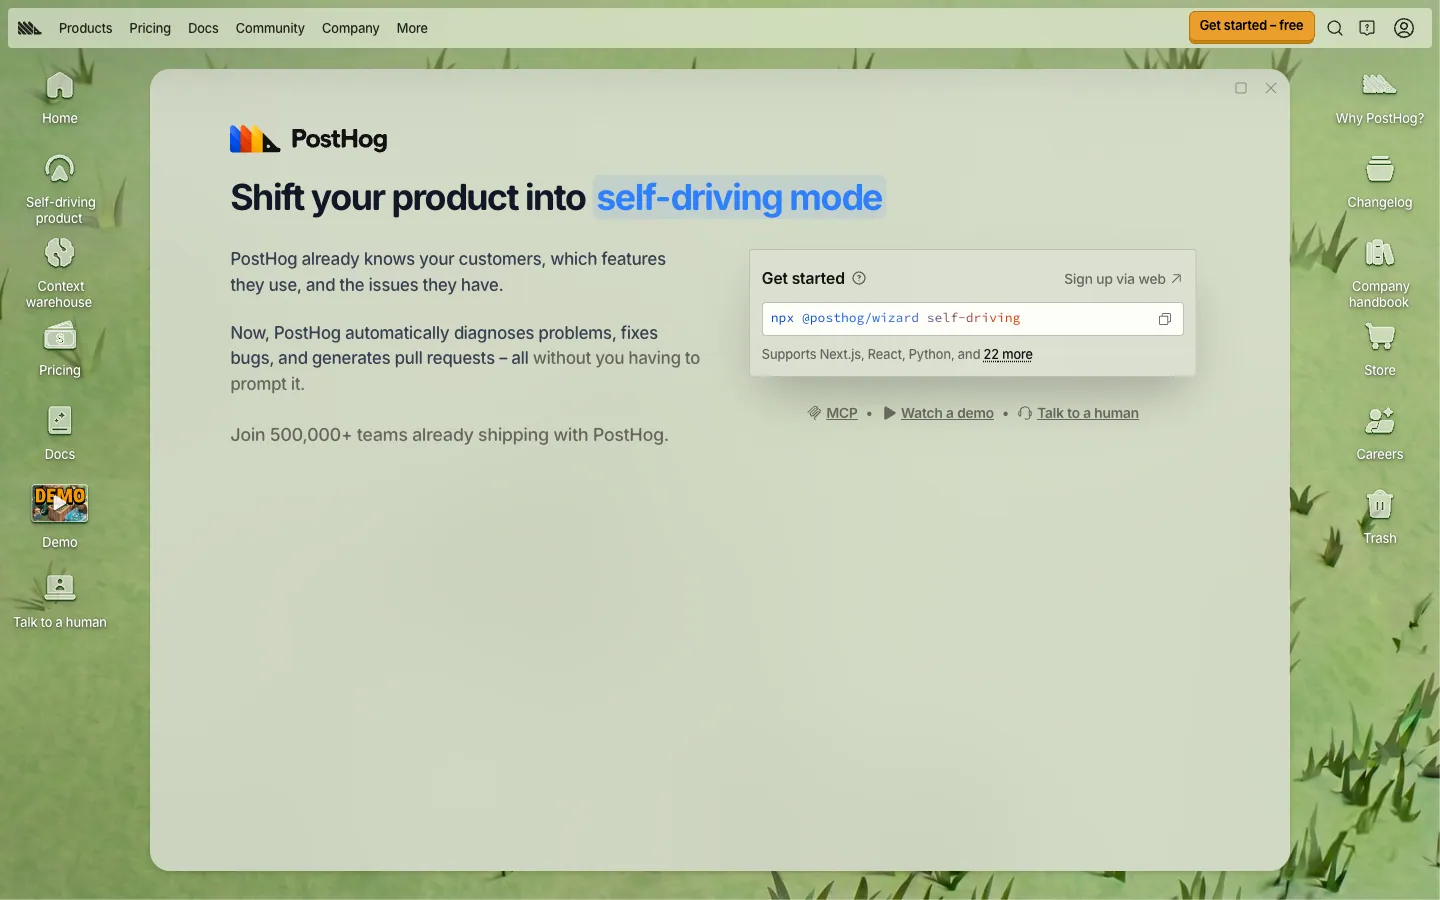The width and height of the screenshot is (1440, 900).
Task: Click the PostHog hedgehog logo in top bar
Action: click(30, 28)
